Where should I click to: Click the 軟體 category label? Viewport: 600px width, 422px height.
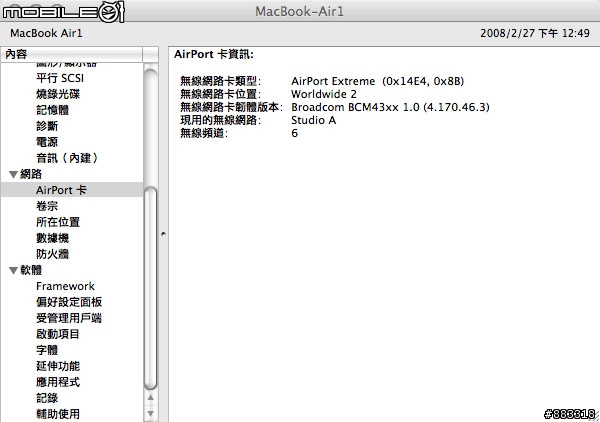(31, 270)
